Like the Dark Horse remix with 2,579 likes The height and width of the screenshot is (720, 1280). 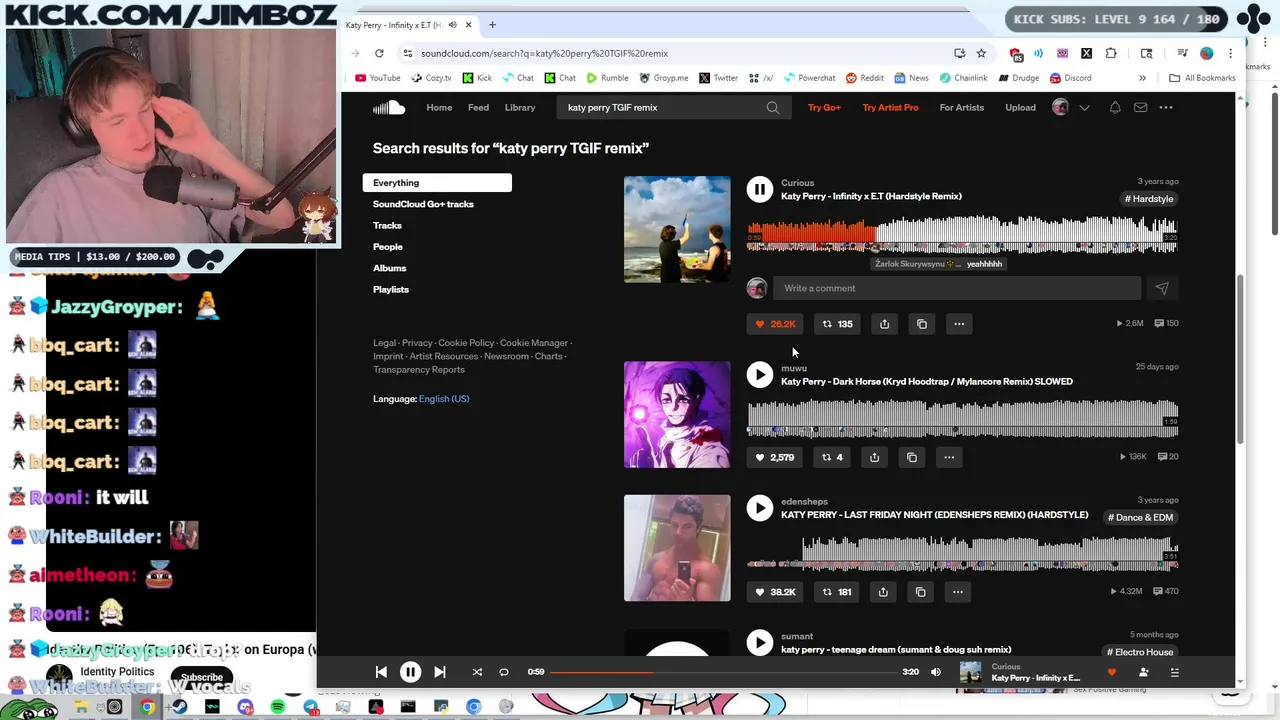[x=774, y=457]
